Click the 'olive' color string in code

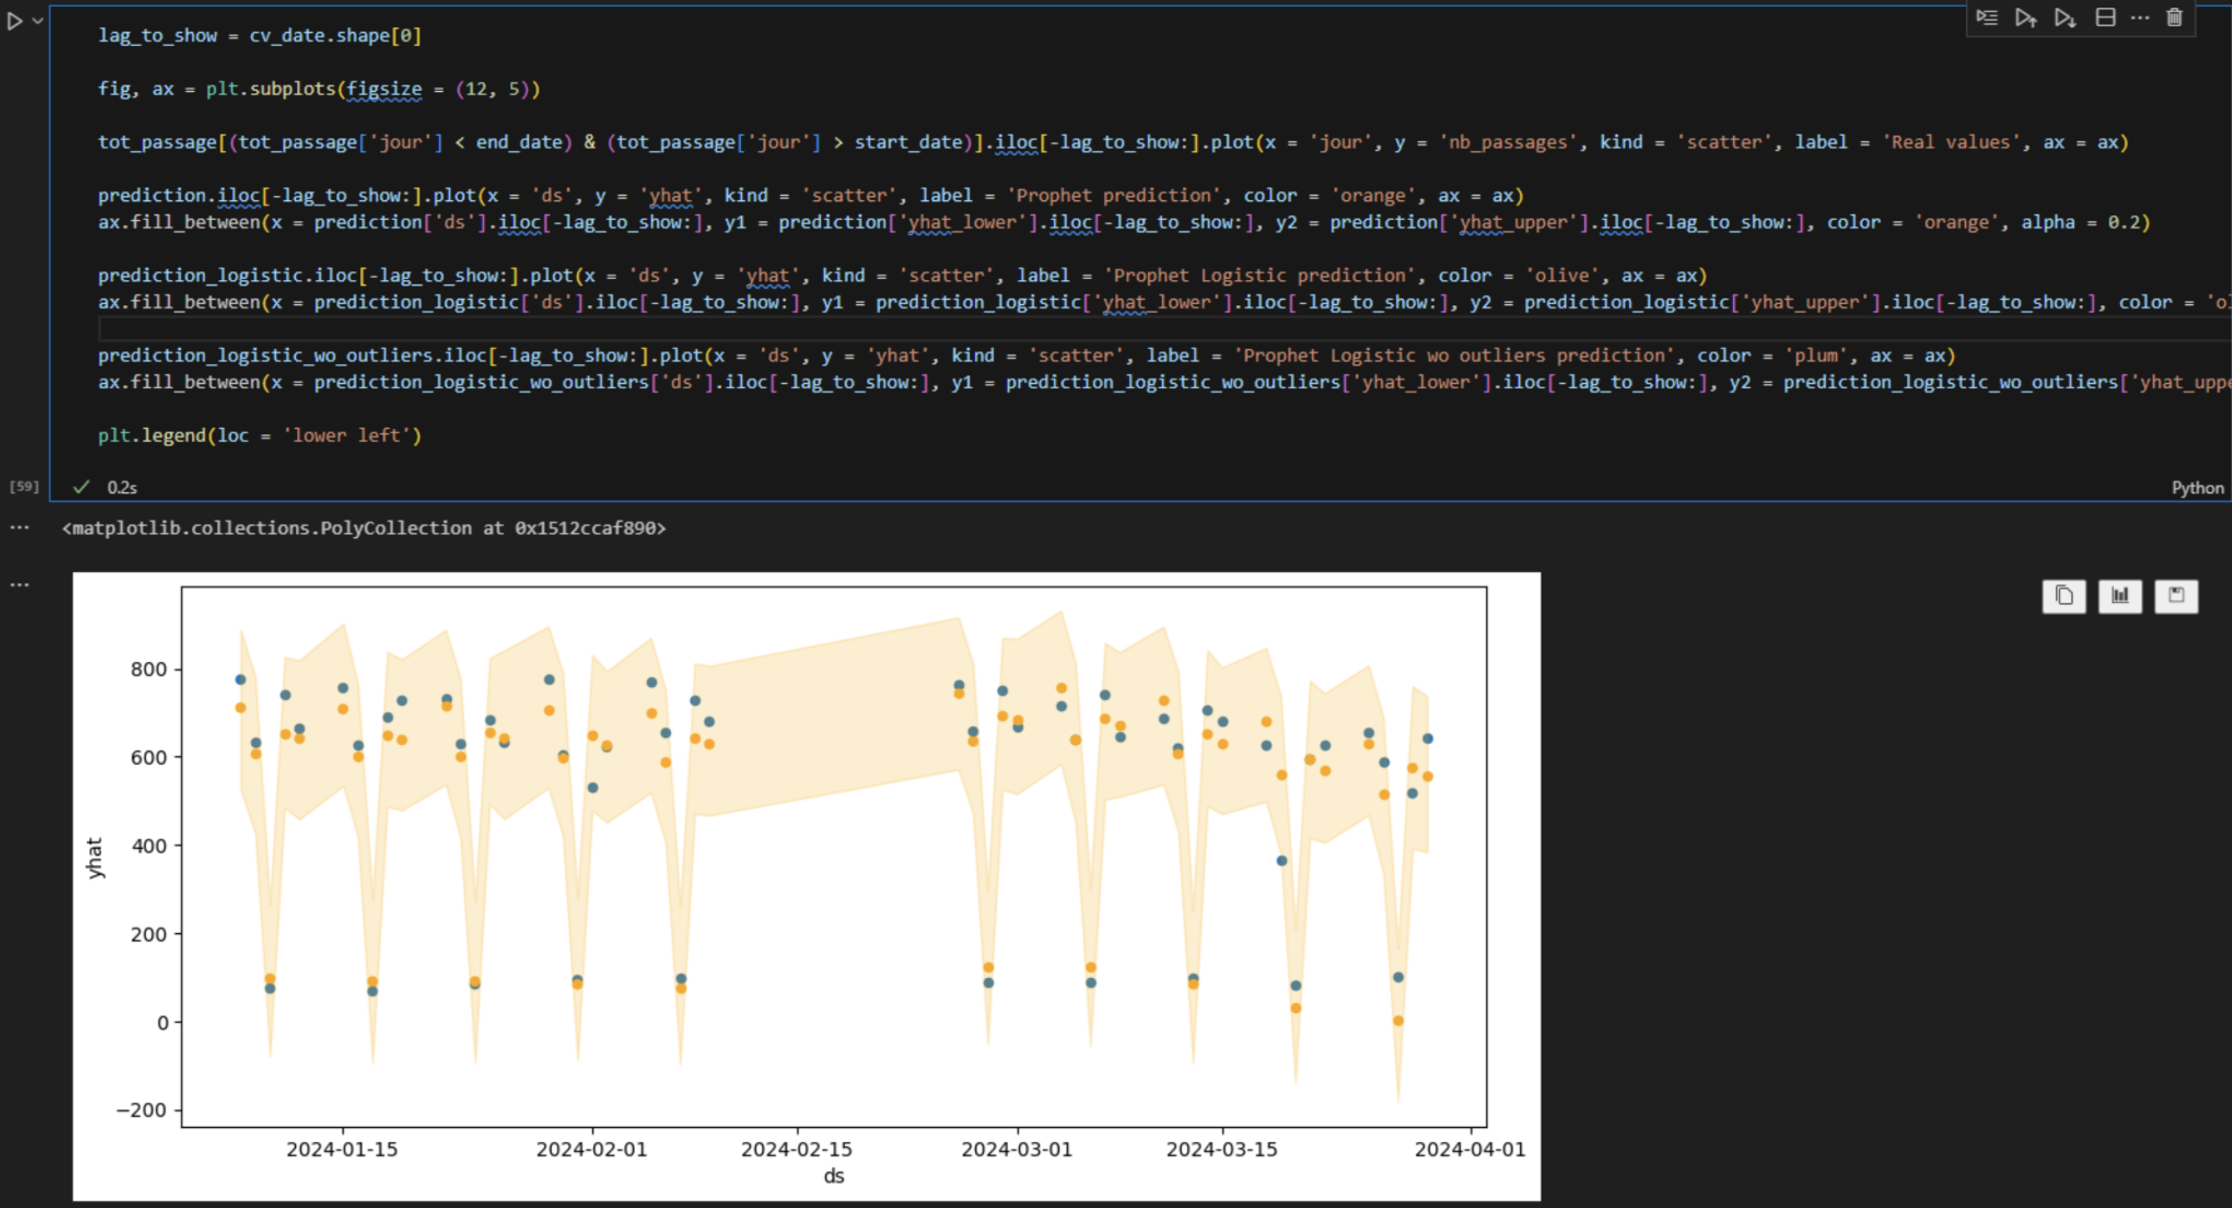[1563, 276]
